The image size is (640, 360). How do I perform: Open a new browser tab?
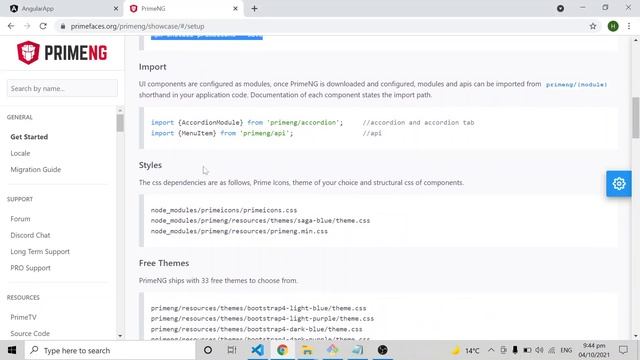click(x=254, y=9)
